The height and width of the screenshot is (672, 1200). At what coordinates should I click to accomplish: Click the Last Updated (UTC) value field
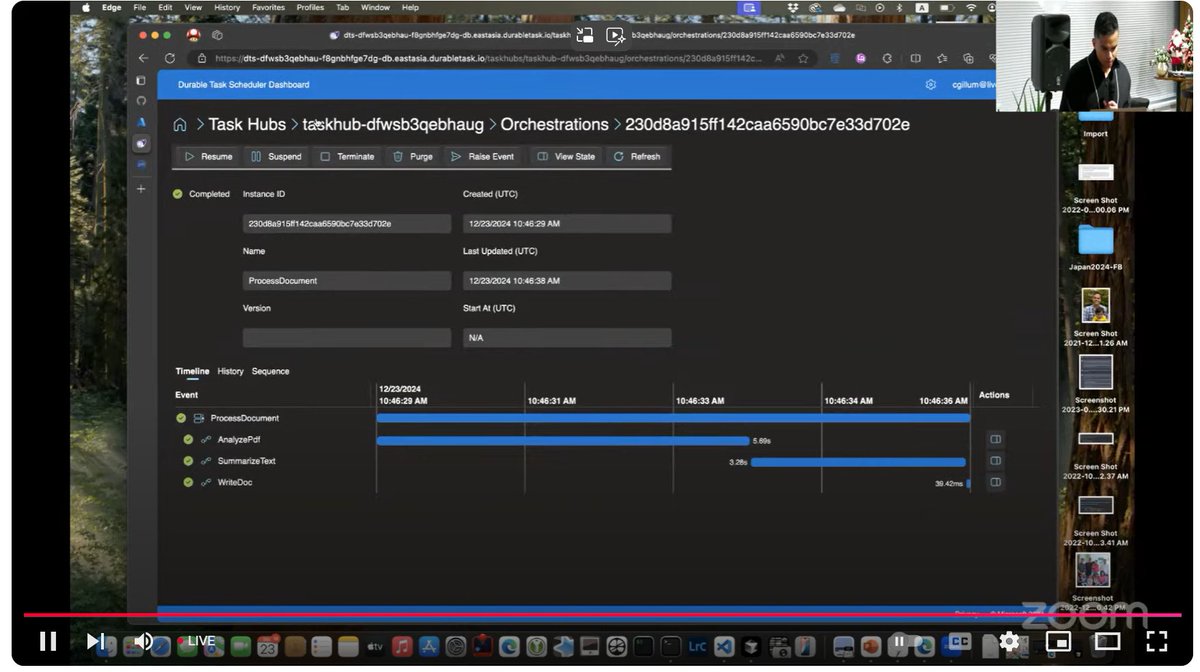567,281
